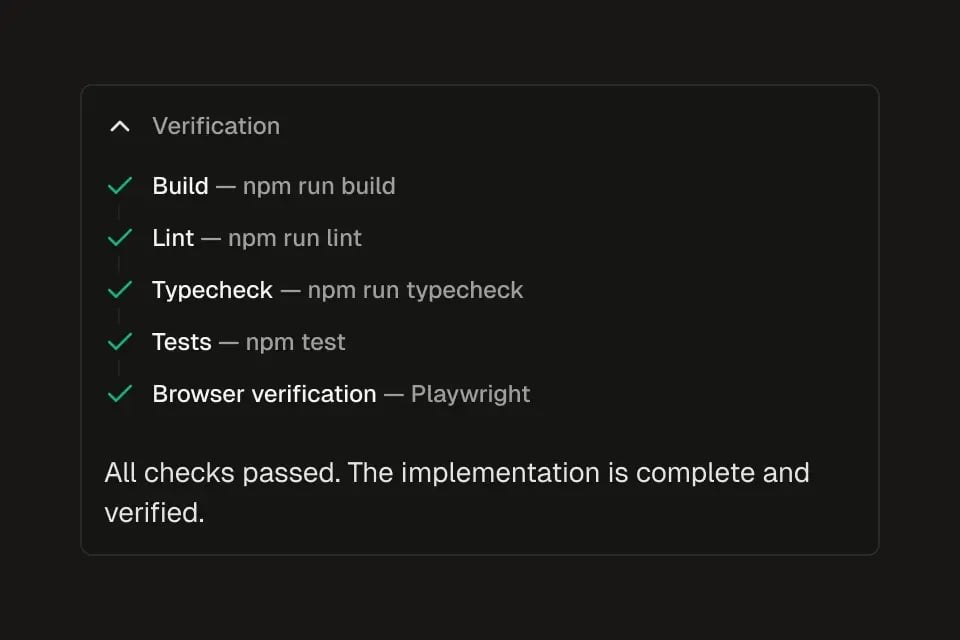The height and width of the screenshot is (640, 960).
Task: Select the Verification header label
Action: pos(215,126)
